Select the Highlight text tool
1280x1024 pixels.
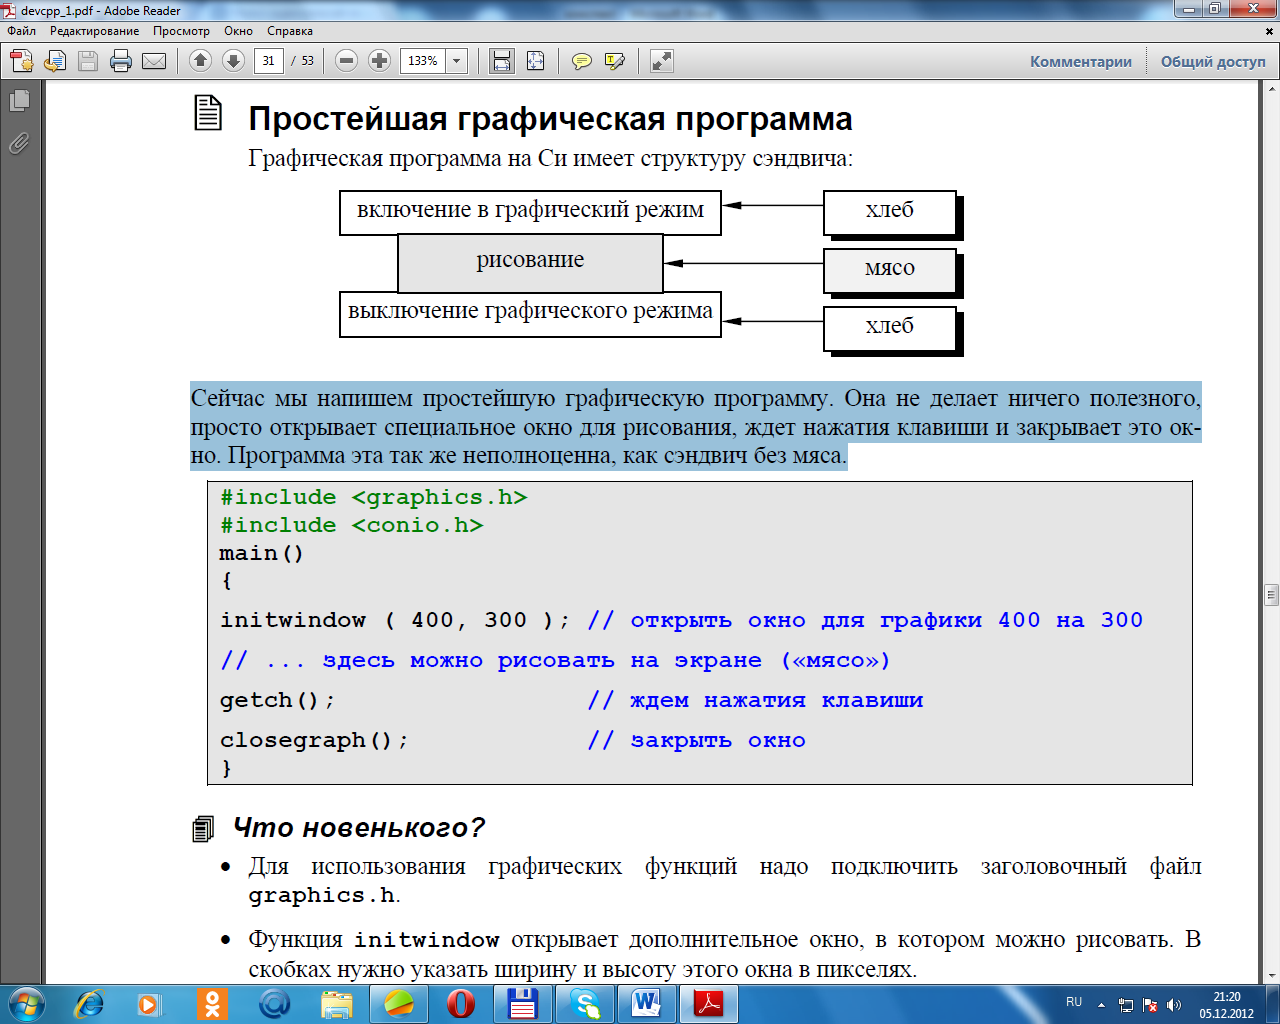(x=615, y=61)
